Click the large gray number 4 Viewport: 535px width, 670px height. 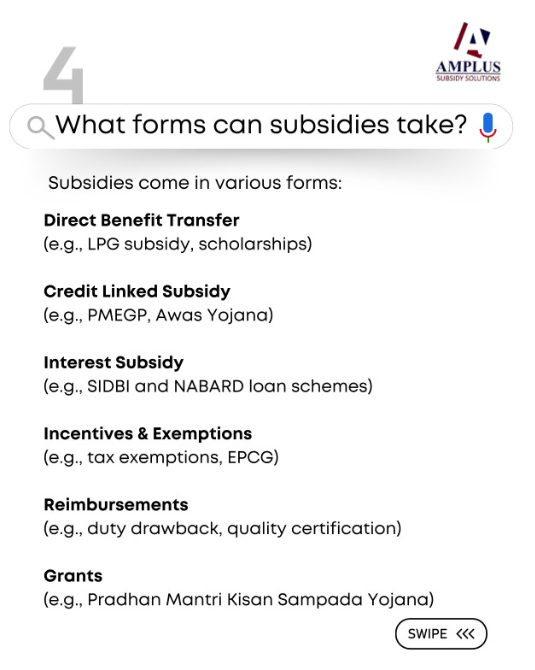pos(63,75)
